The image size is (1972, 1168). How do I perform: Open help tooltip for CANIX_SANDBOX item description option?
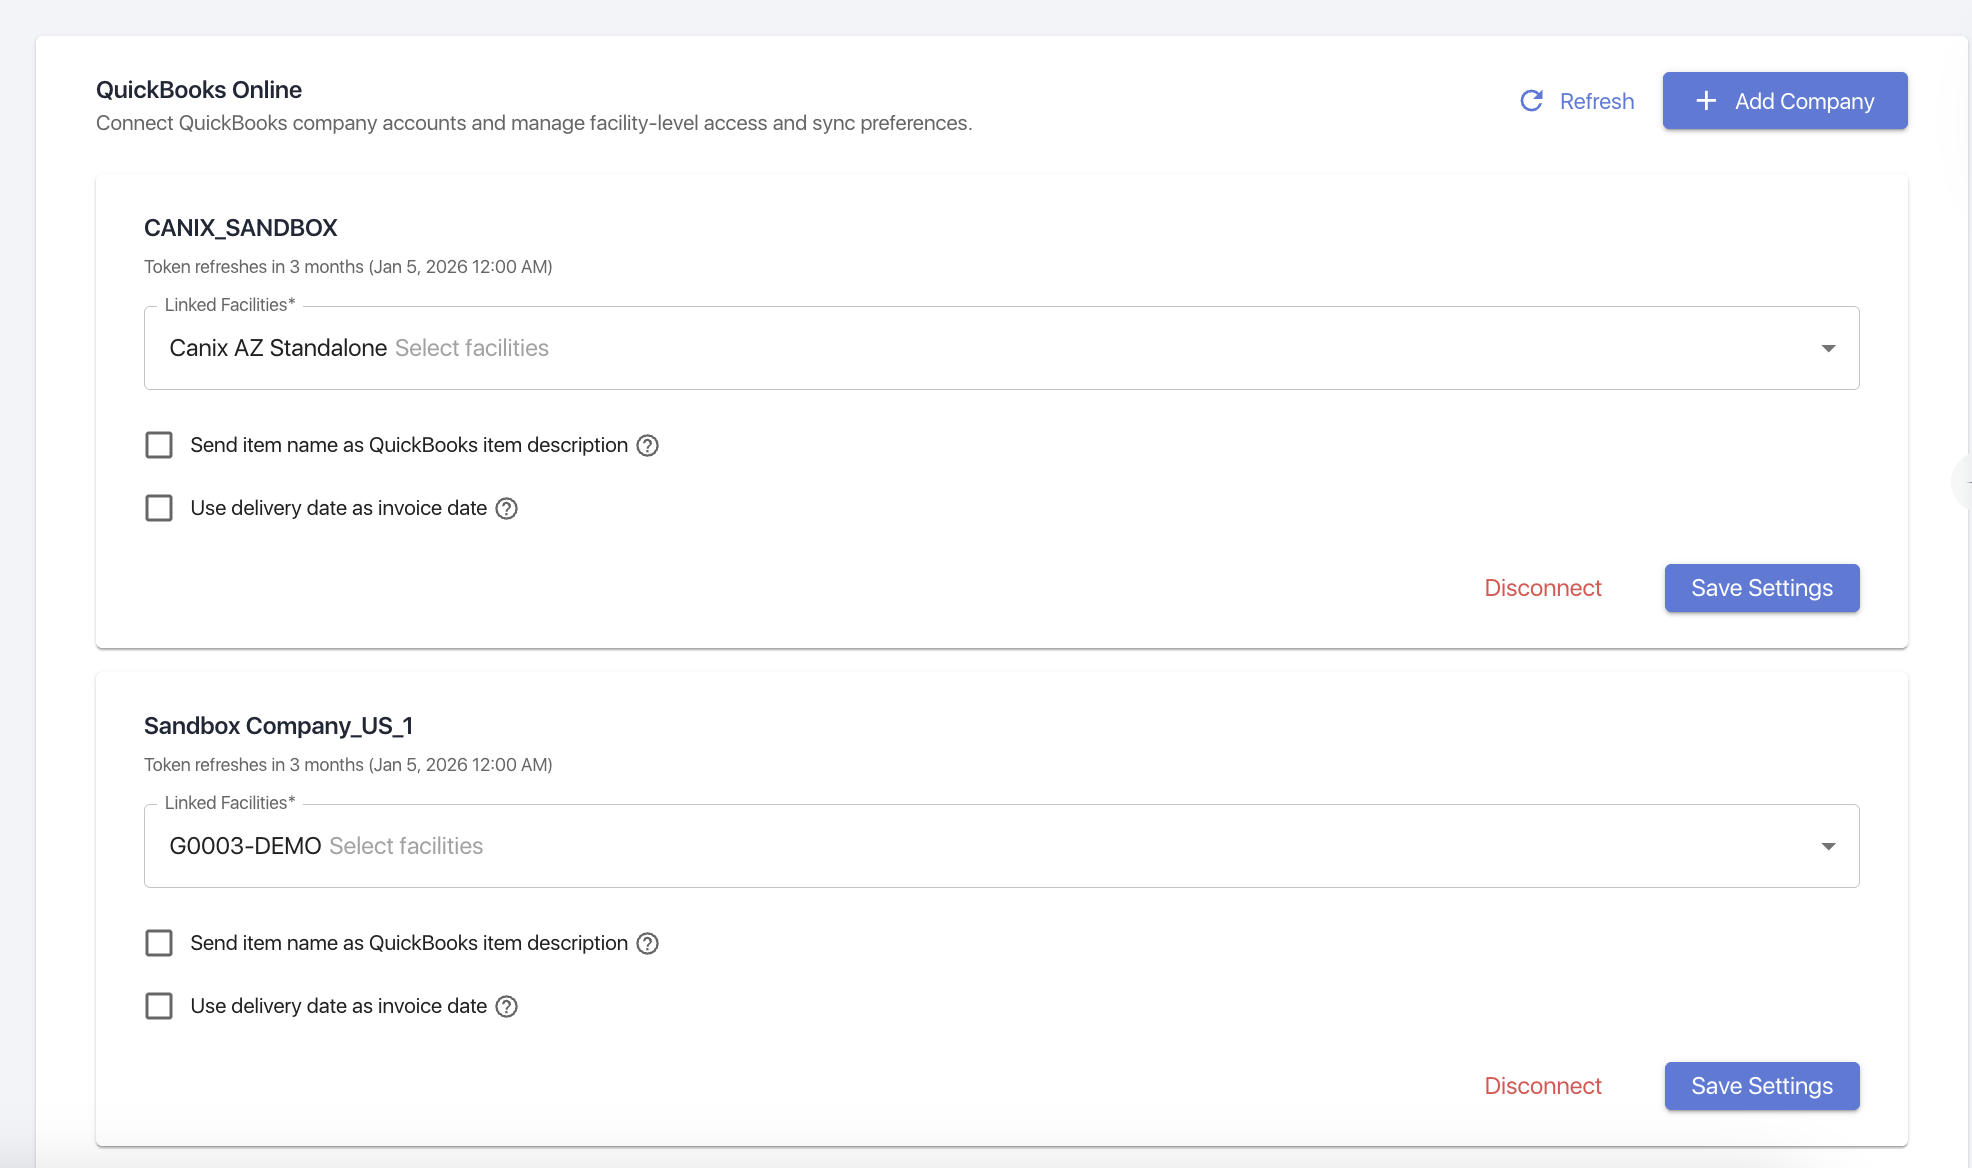[647, 445]
